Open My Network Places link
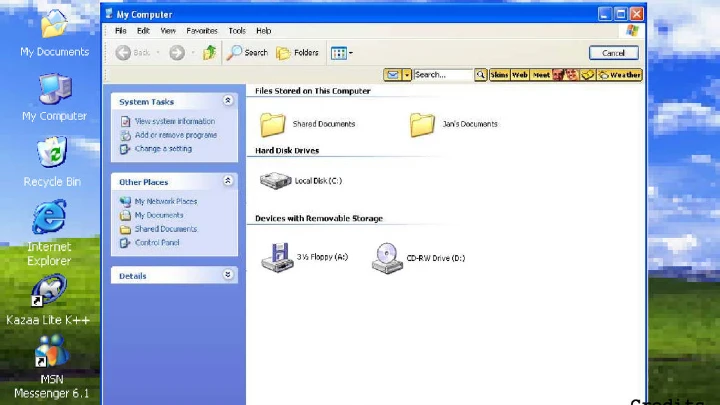720x405 pixels. click(x=166, y=201)
